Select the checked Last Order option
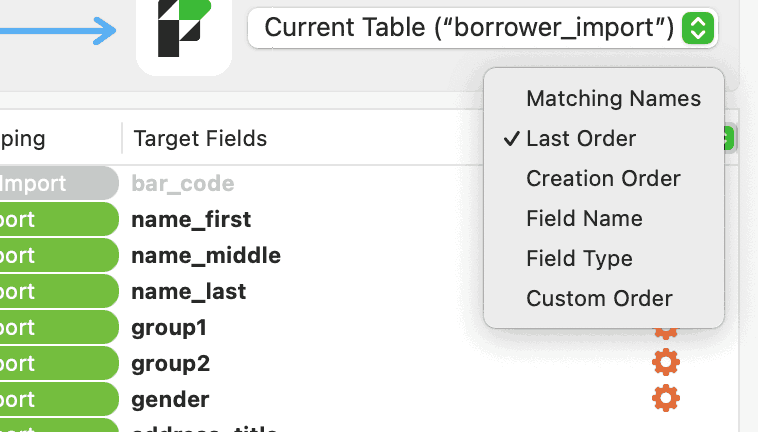 click(x=581, y=138)
